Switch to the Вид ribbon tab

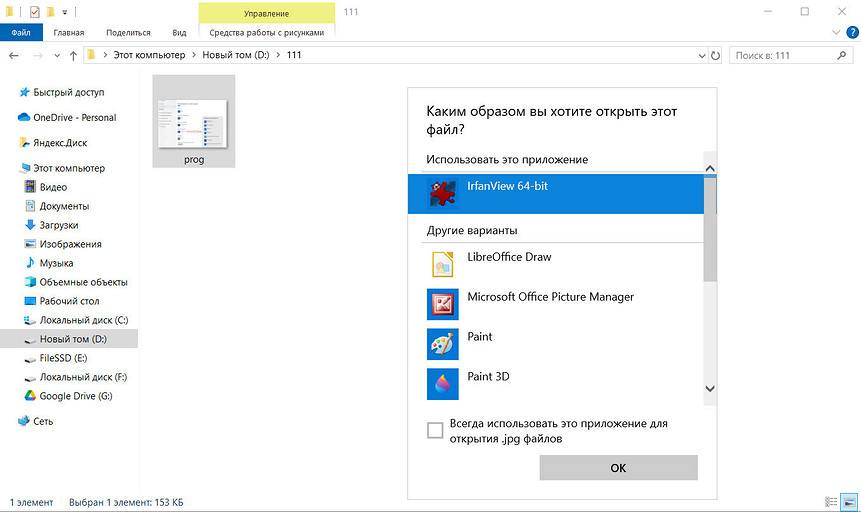(x=178, y=32)
